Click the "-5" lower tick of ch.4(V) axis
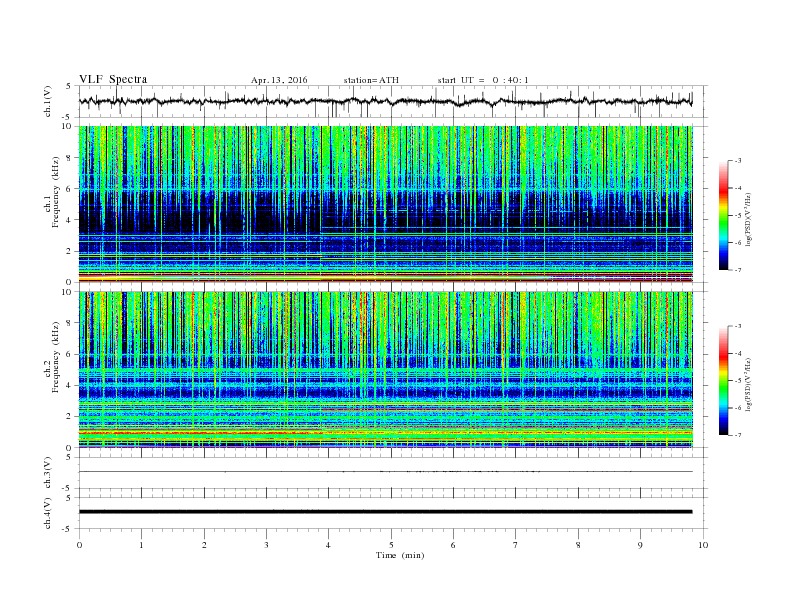Viewport: 792px width, 612px height. pyautogui.click(x=68, y=529)
